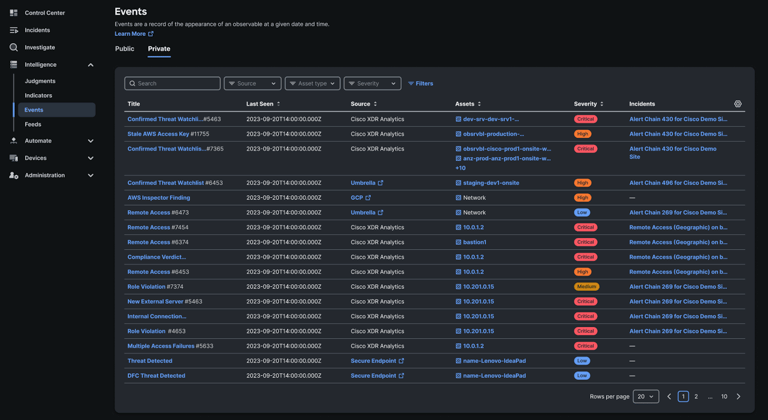Open the Severity filter dropdown

(373, 83)
